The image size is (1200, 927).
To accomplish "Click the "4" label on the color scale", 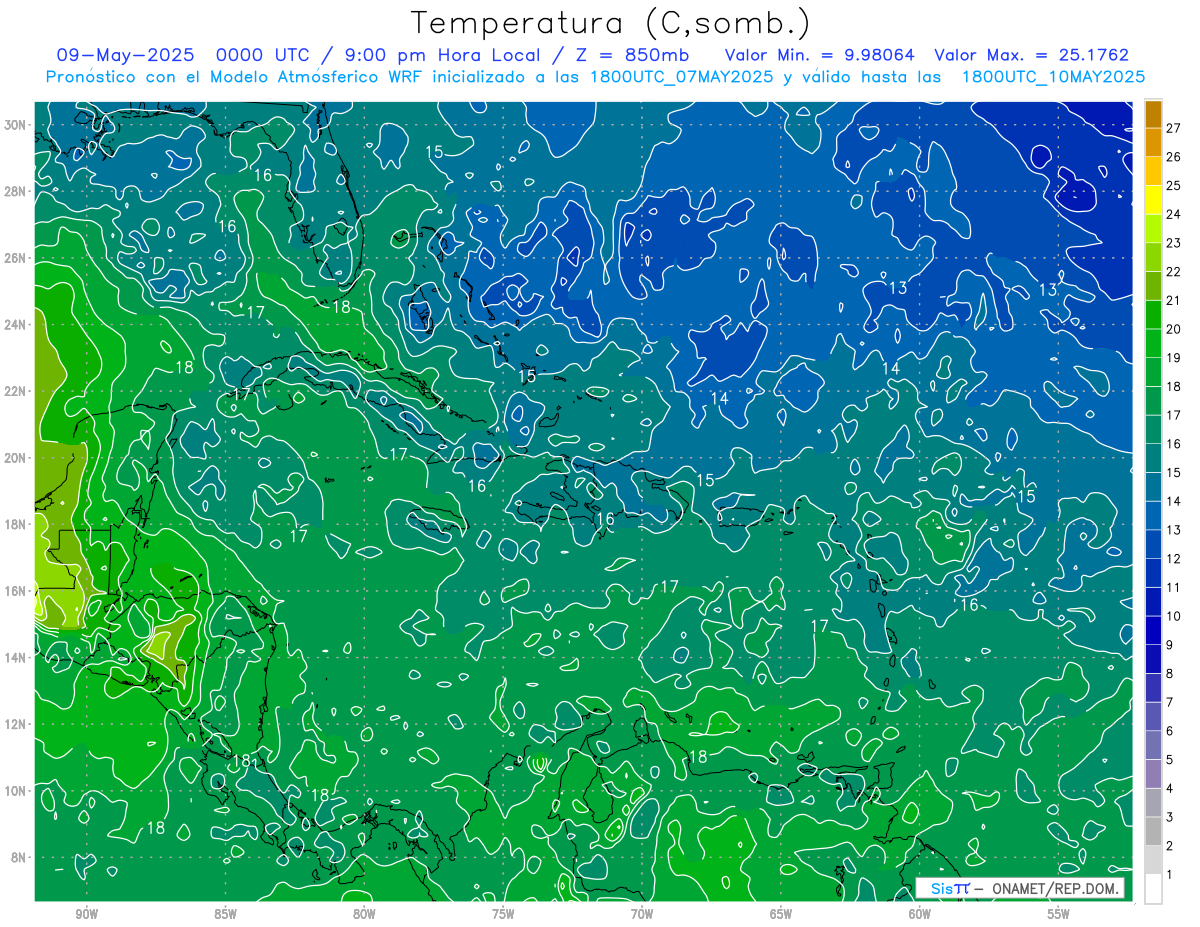I will click(1170, 788).
